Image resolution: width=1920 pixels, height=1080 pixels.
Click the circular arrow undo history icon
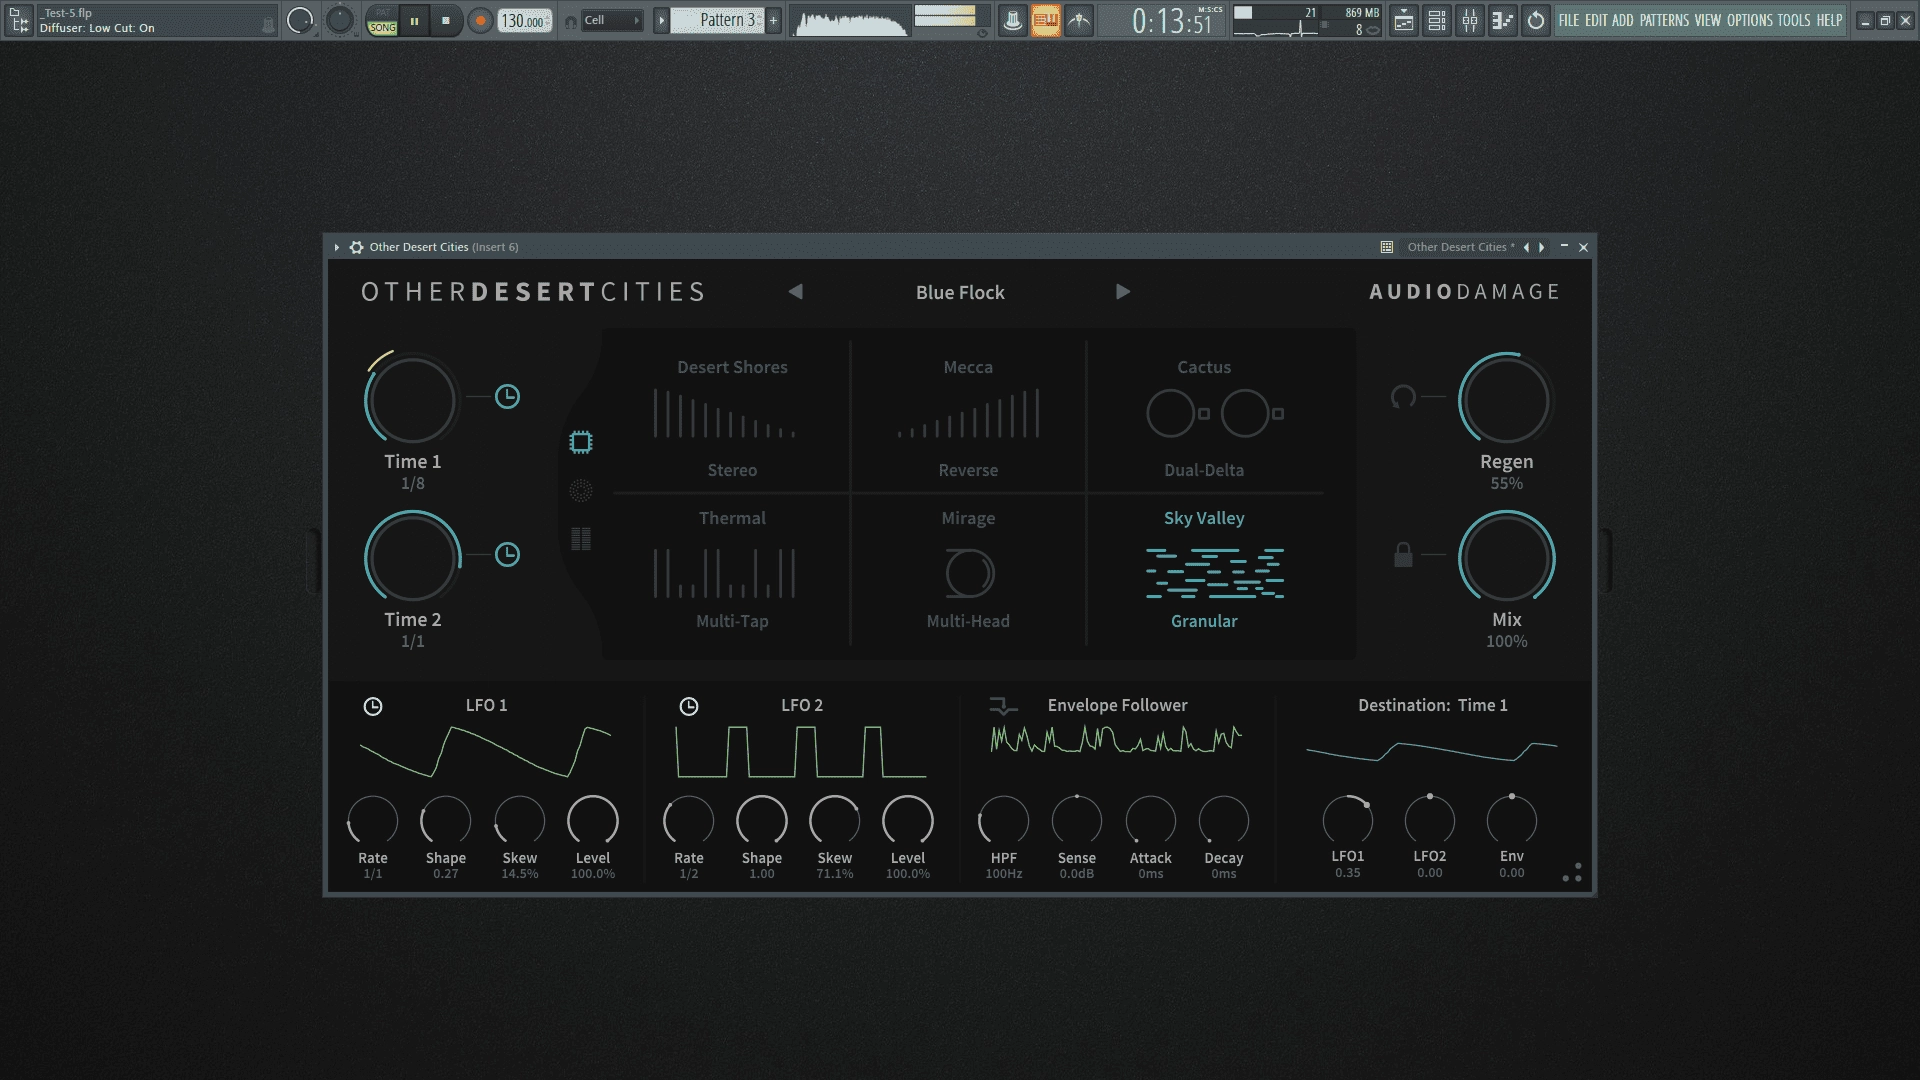pos(1536,20)
